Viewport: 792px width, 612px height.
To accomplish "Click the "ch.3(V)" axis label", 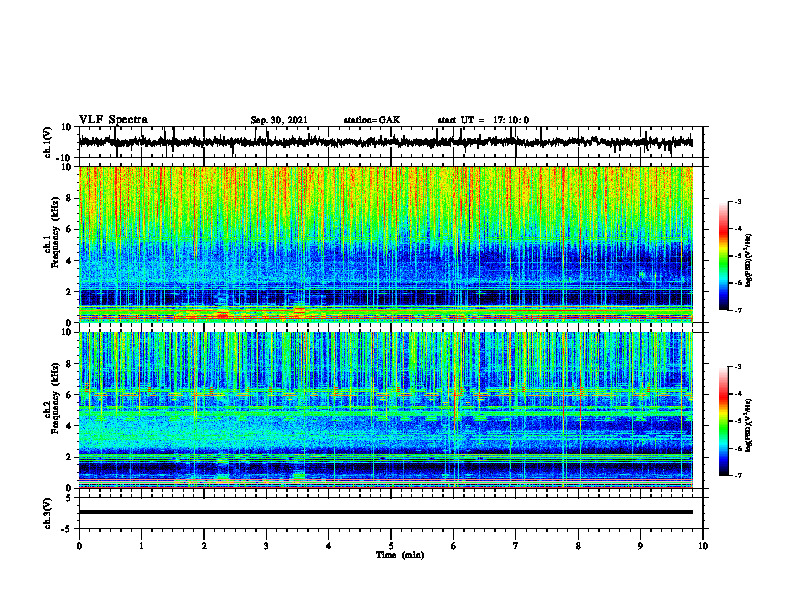I will [x=47, y=513].
